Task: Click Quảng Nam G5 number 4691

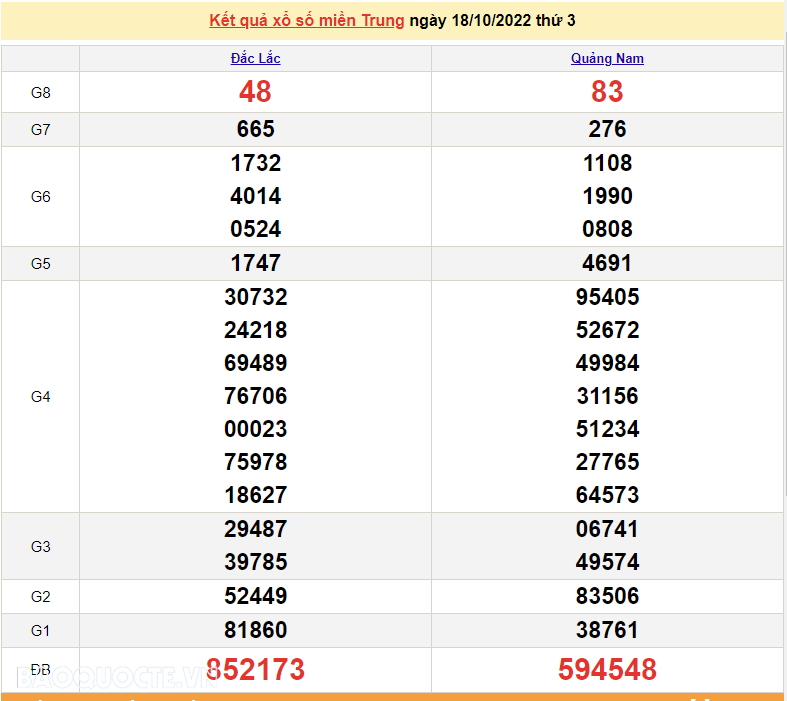Action: [607, 263]
